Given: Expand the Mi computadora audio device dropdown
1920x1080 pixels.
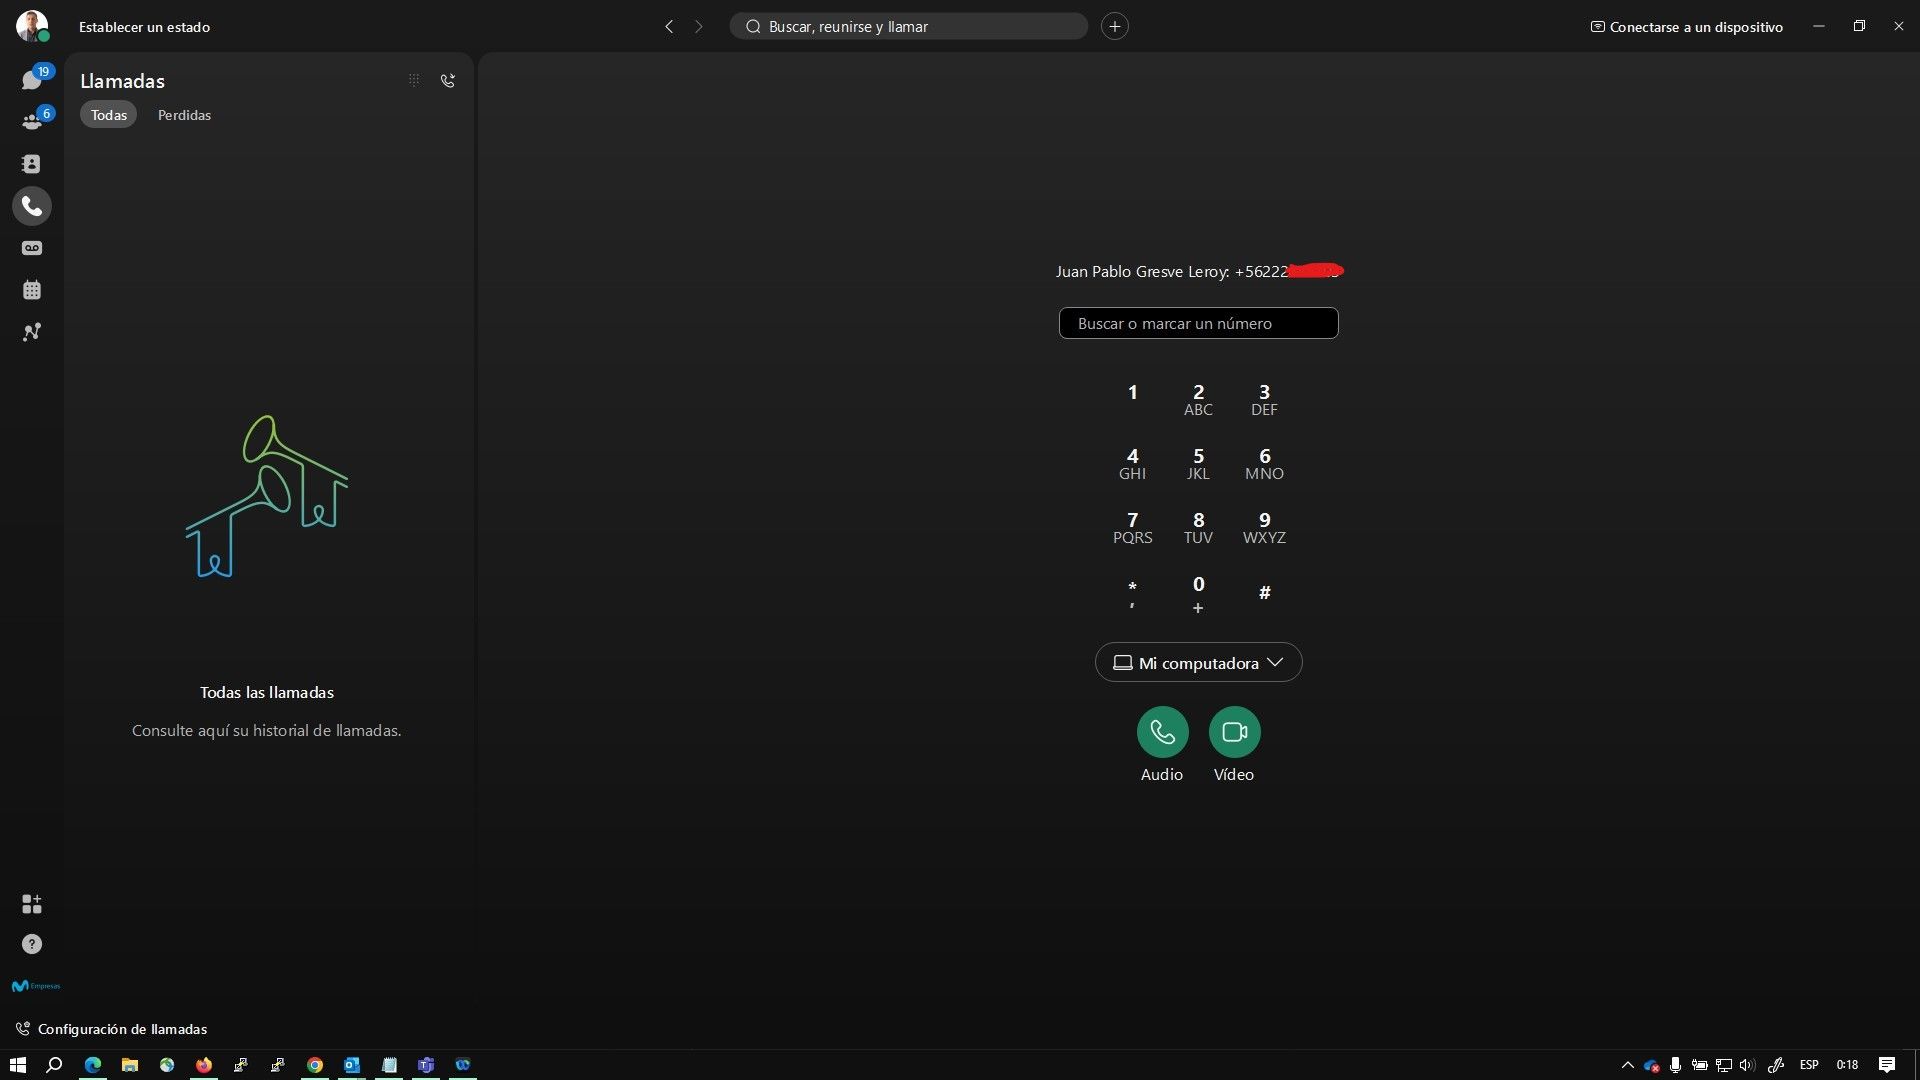Looking at the screenshot, I should click(1198, 662).
